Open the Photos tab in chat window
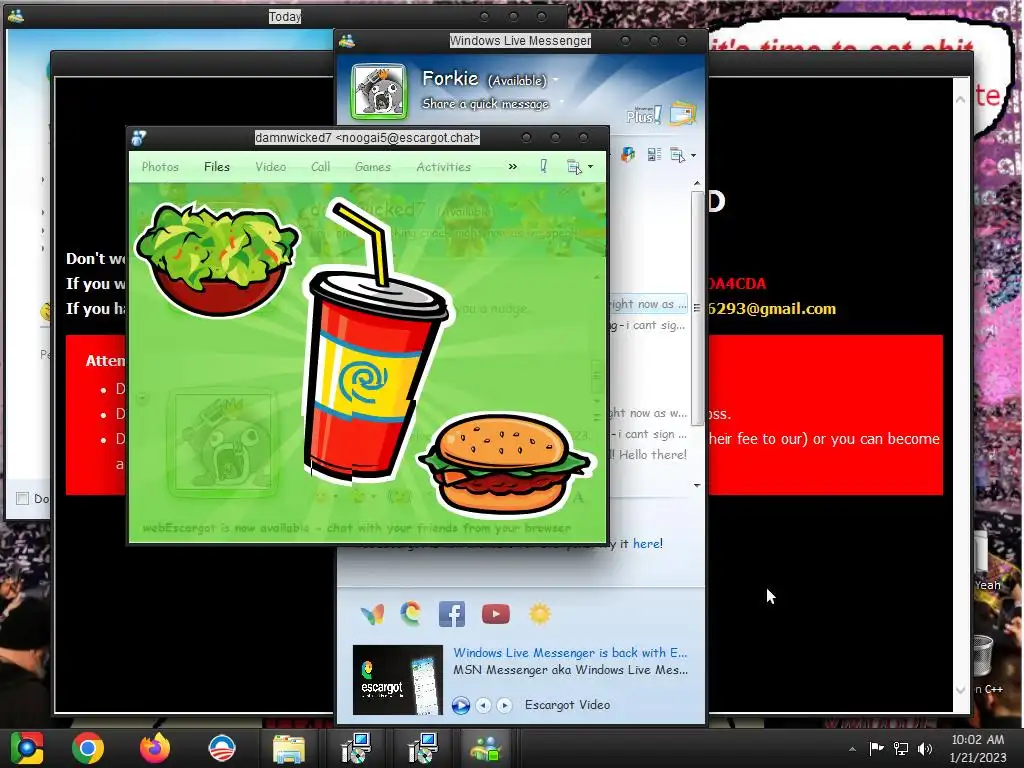 pyautogui.click(x=160, y=167)
